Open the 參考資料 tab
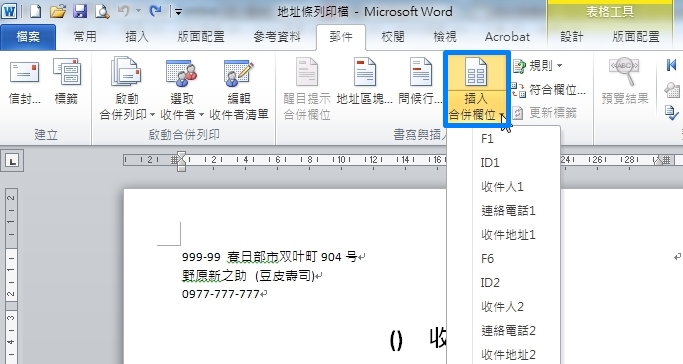 pos(277,37)
